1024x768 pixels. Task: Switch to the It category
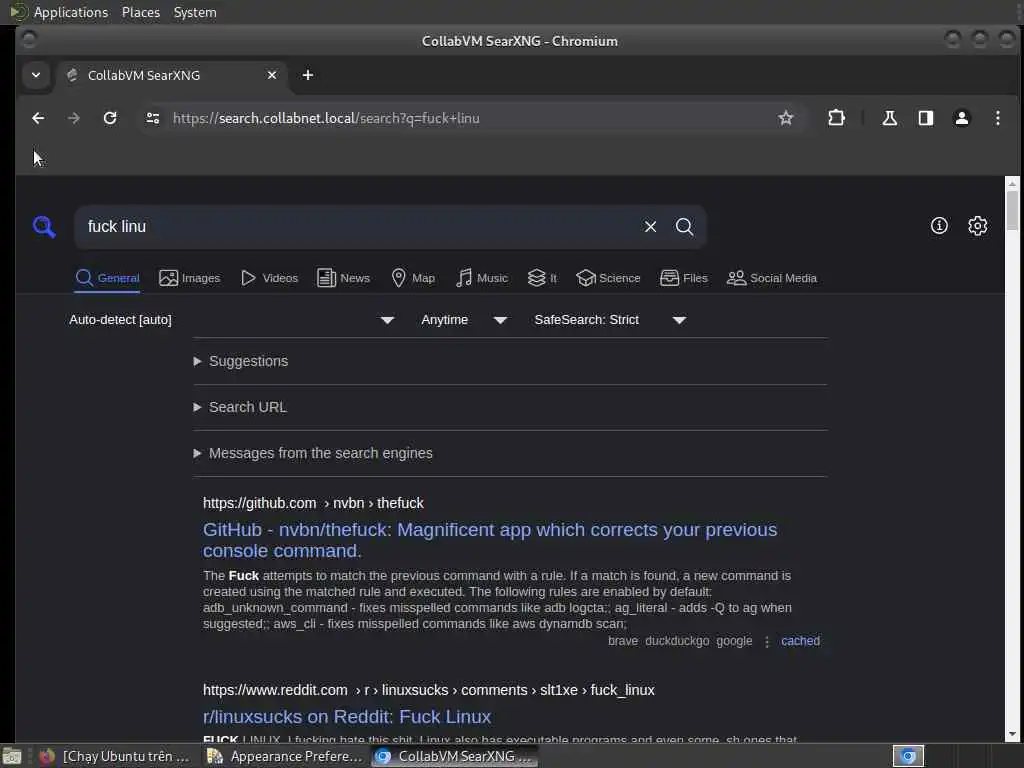[x=542, y=278]
